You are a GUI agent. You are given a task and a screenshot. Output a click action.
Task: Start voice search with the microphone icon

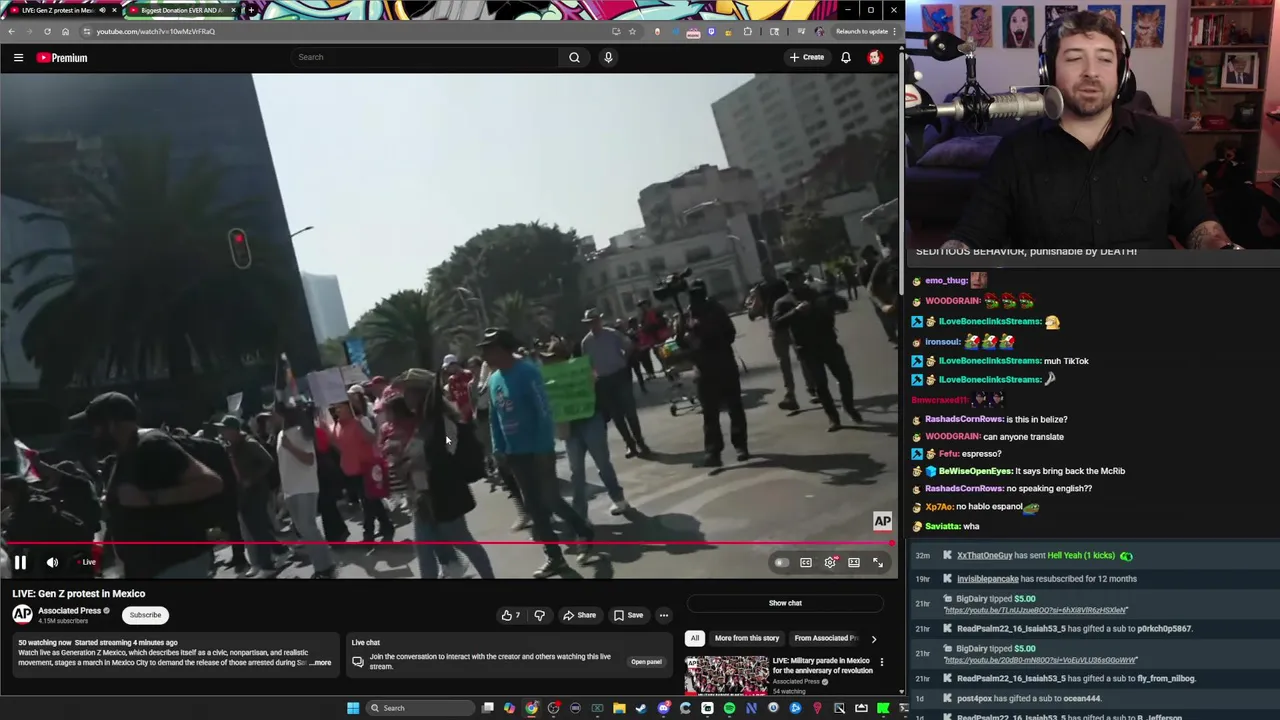608,57
